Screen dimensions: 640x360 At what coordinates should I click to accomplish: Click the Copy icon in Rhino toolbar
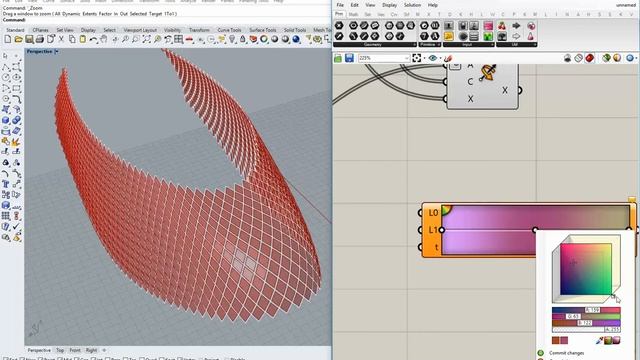tap(72, 40)
